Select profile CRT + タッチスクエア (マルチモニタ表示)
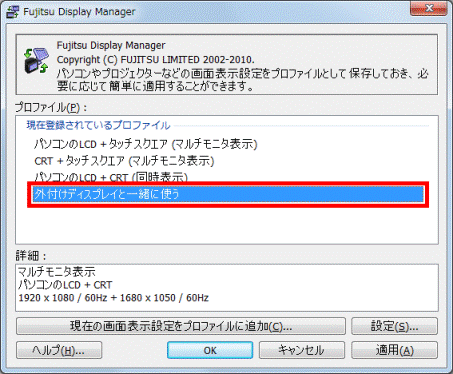Screen dimensions: 453x374 (x=124, y=161)
